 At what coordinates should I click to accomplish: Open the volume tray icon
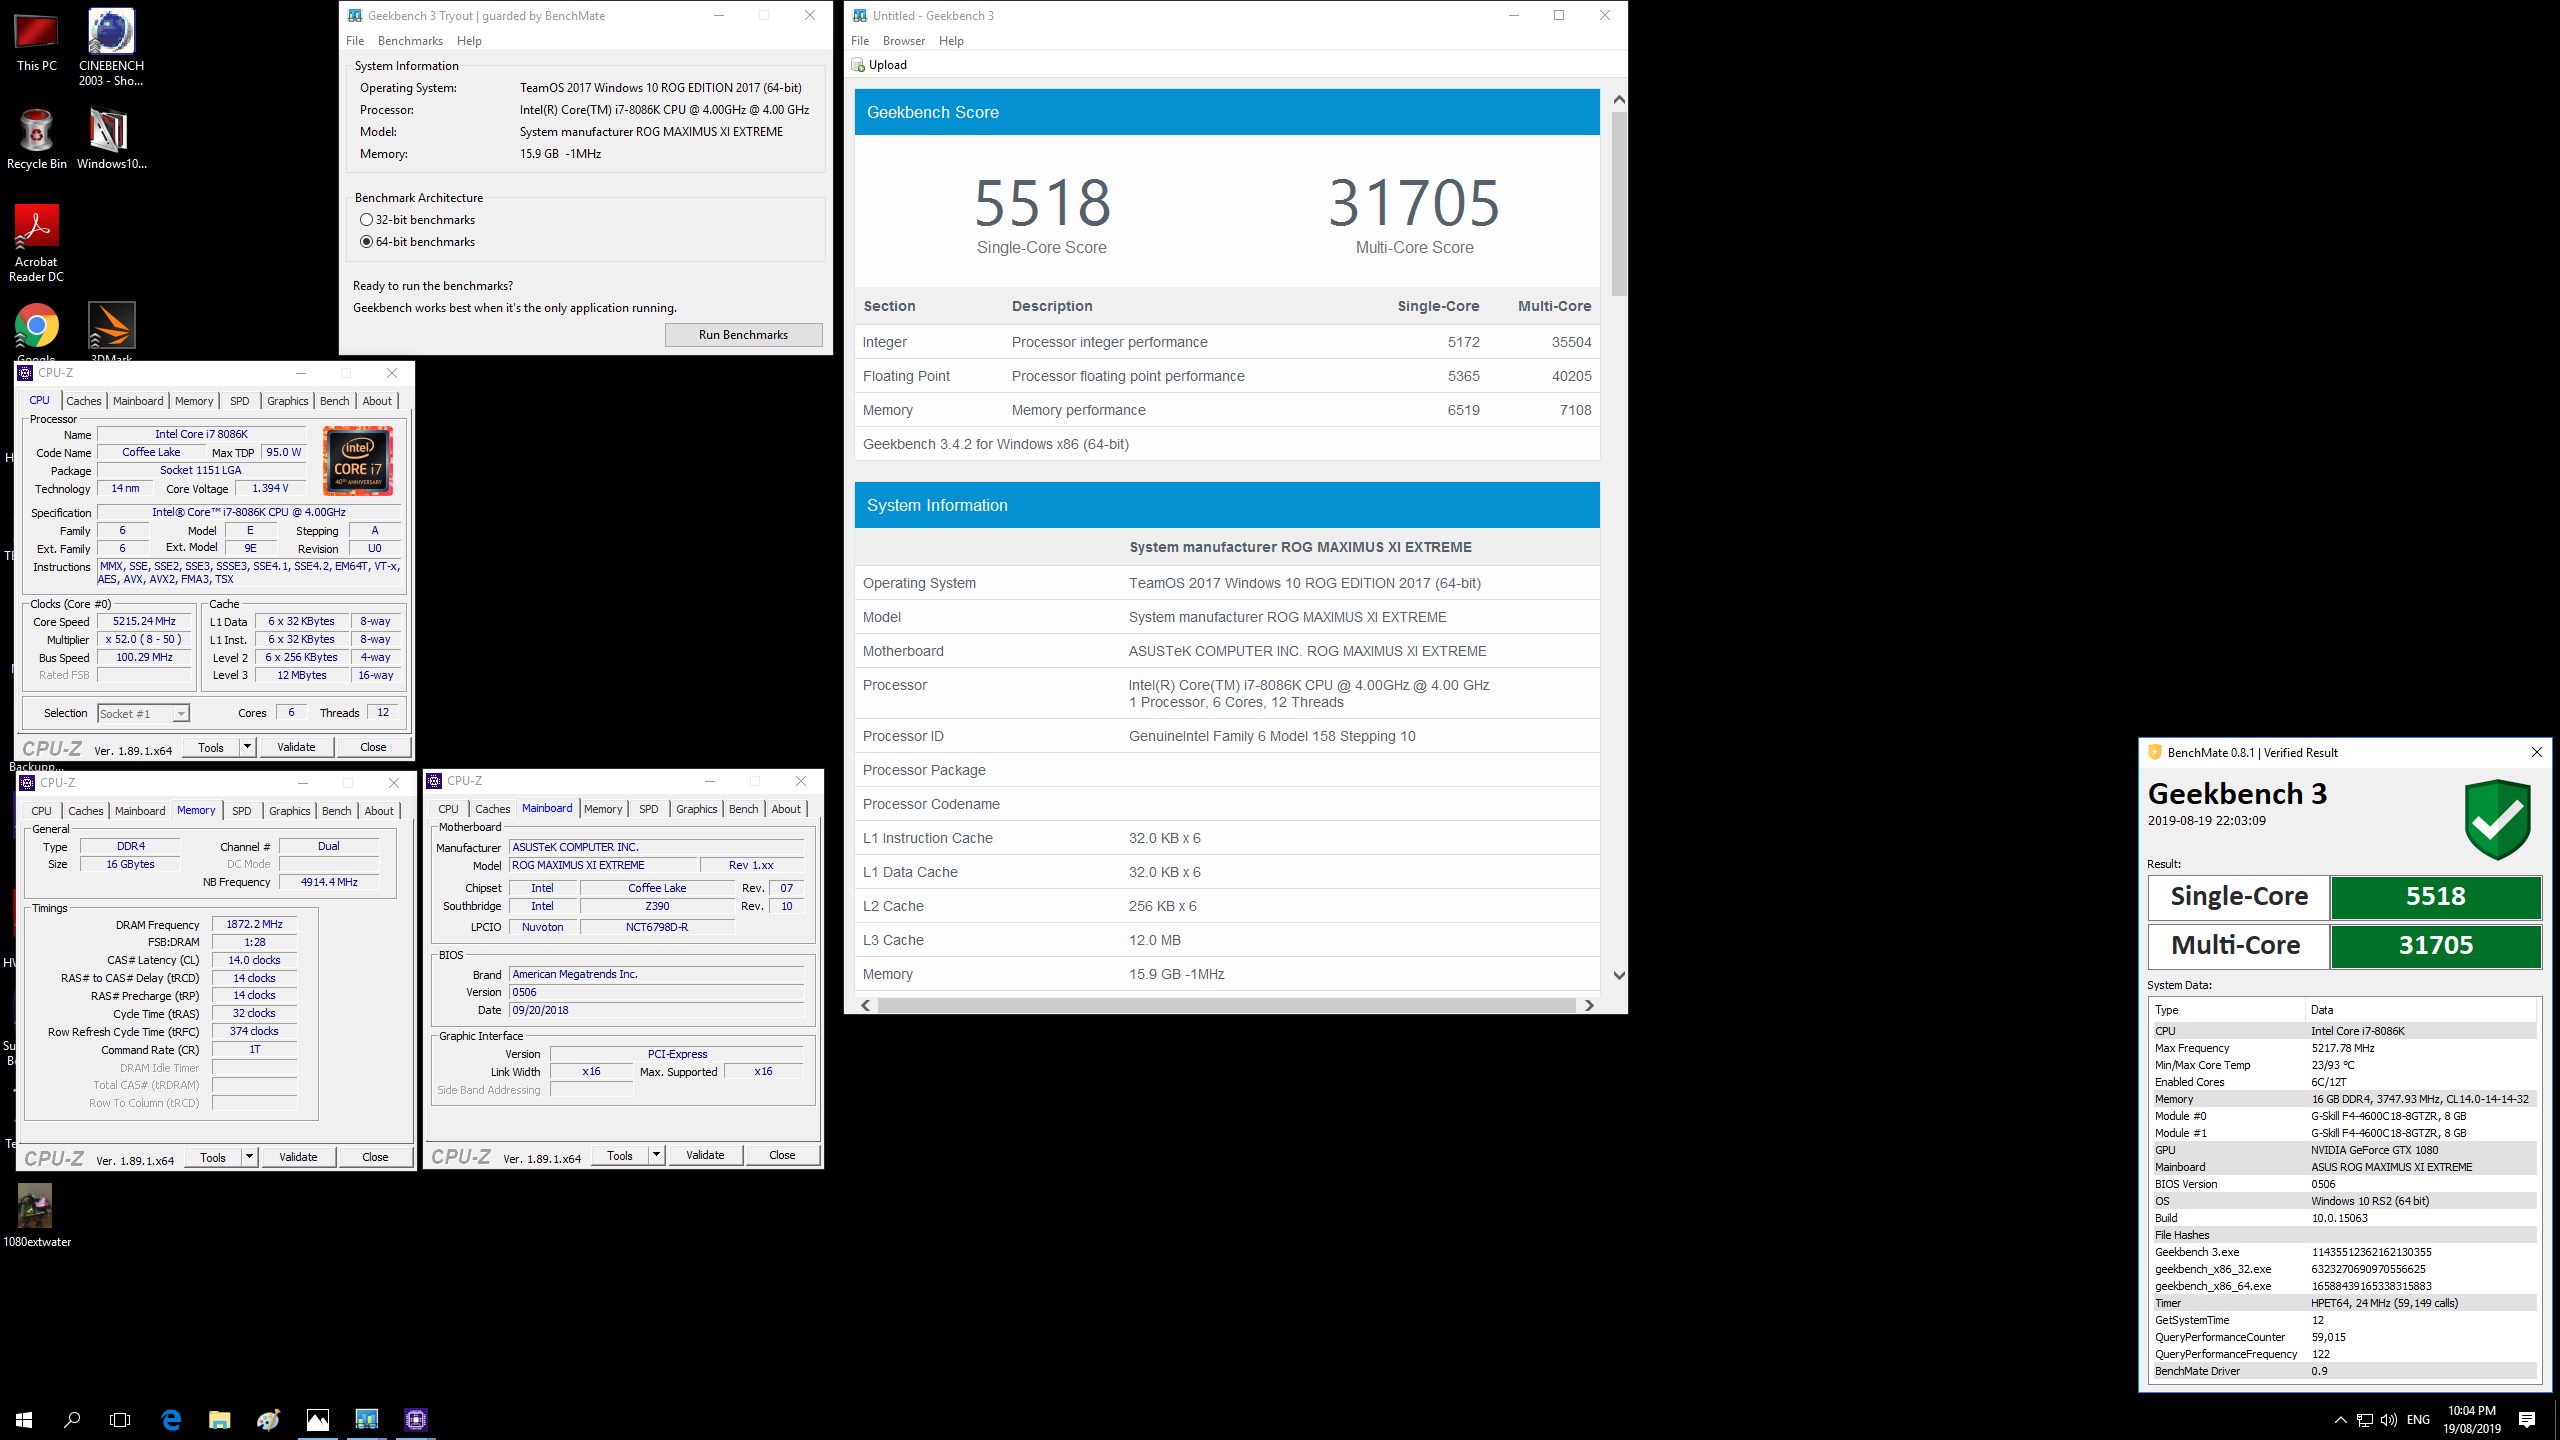tap(2389, 1420)
